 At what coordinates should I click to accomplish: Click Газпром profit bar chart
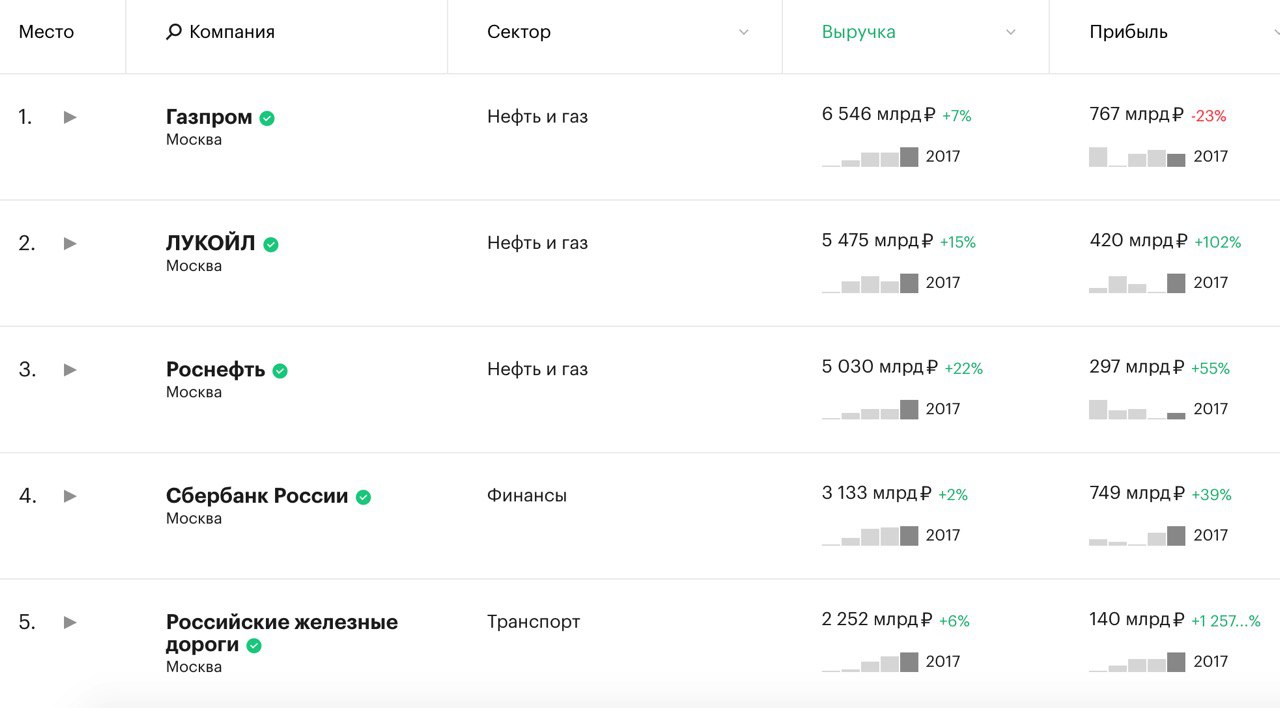[1137, 157]
